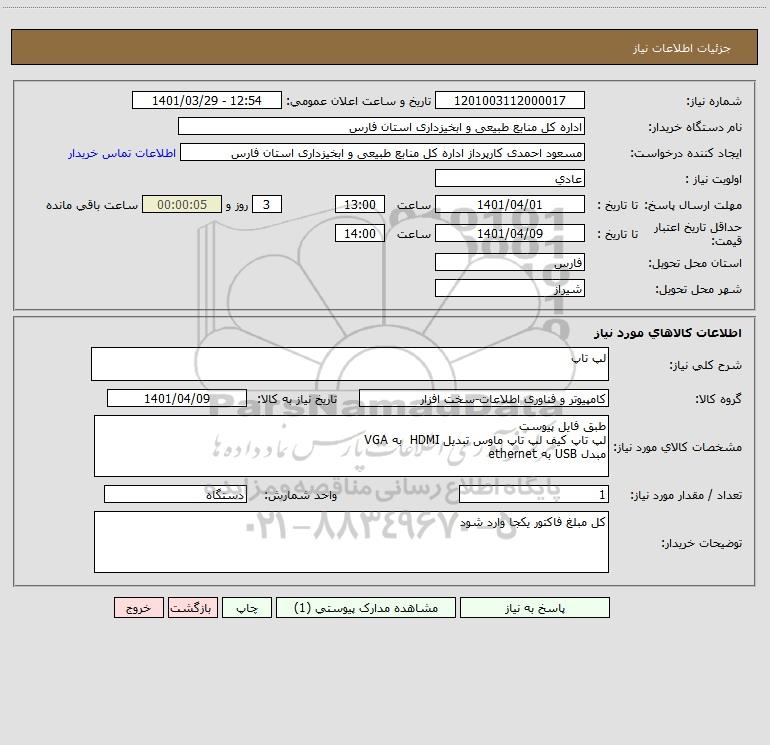Click the price validity date 1401/04/09
770x745 pixels.
point(510,233)
